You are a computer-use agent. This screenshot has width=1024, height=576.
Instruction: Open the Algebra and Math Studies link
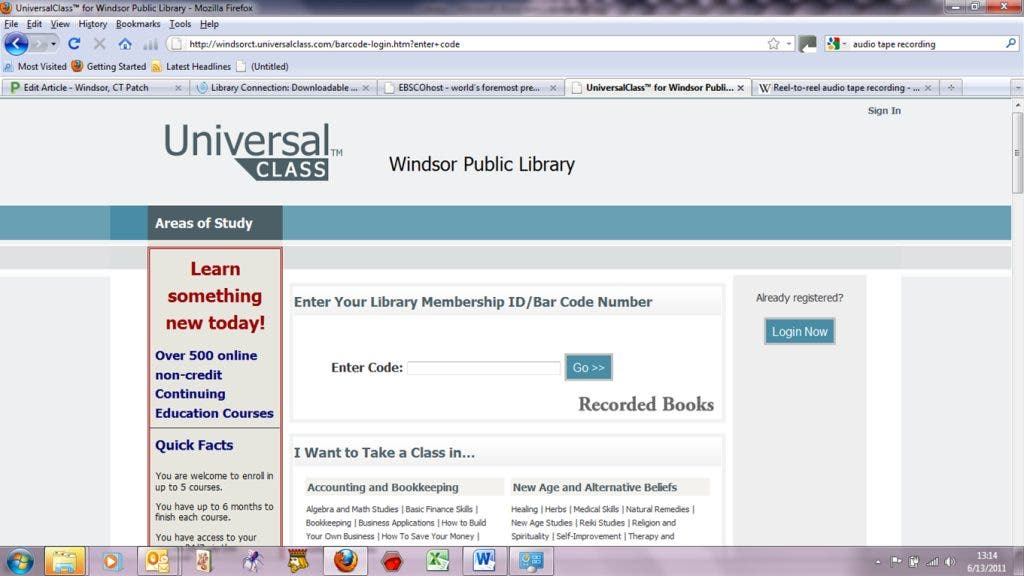tap(352, 509)
